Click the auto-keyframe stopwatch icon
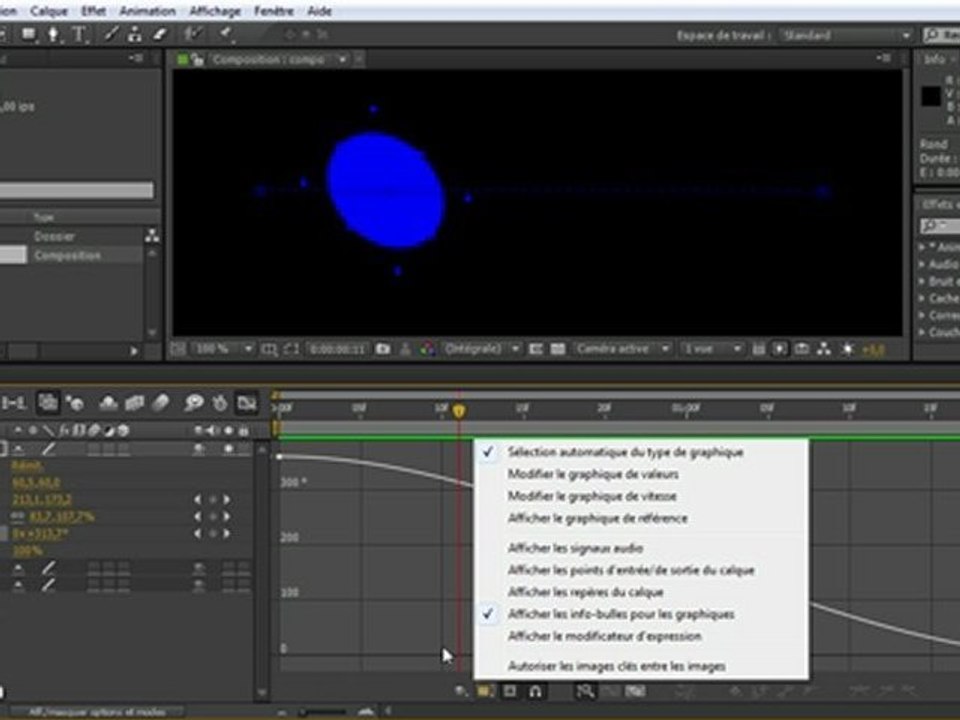The width and height of the screenshot is (960, 720). tap(220, 403)
